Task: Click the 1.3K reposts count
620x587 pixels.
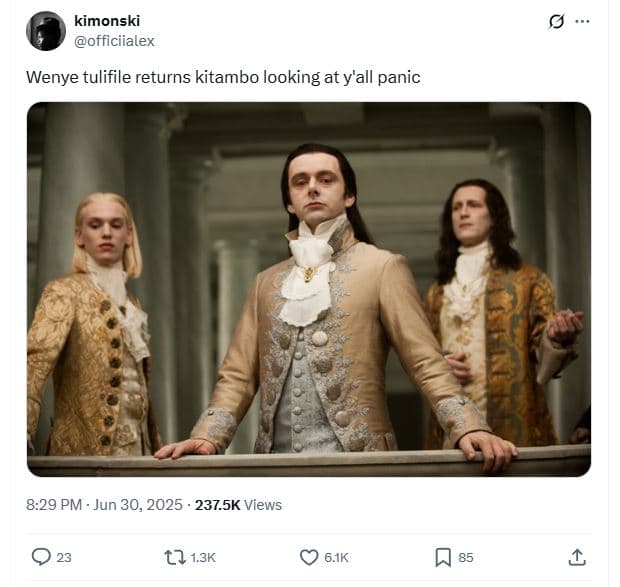Action: [203, 557]
